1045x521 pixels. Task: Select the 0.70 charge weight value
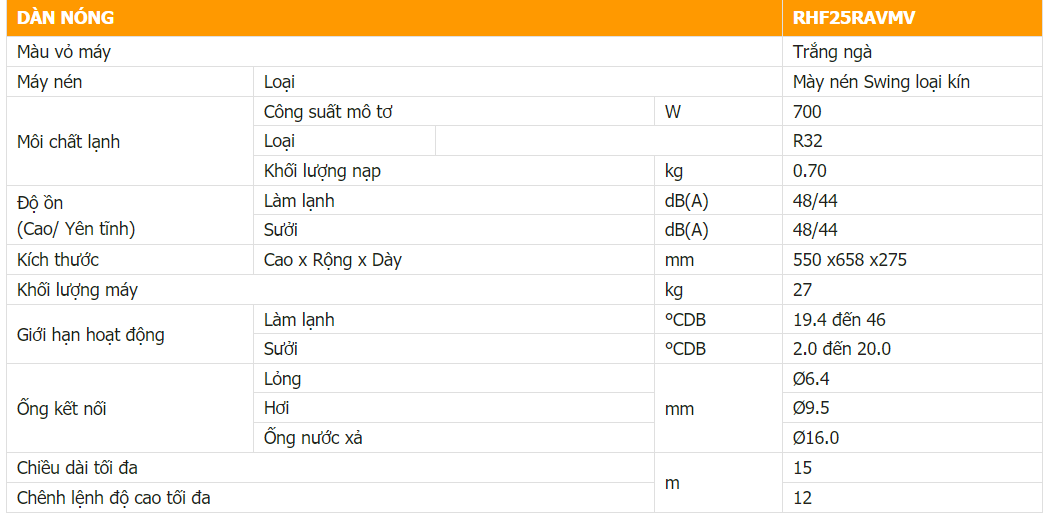point(810,171)
